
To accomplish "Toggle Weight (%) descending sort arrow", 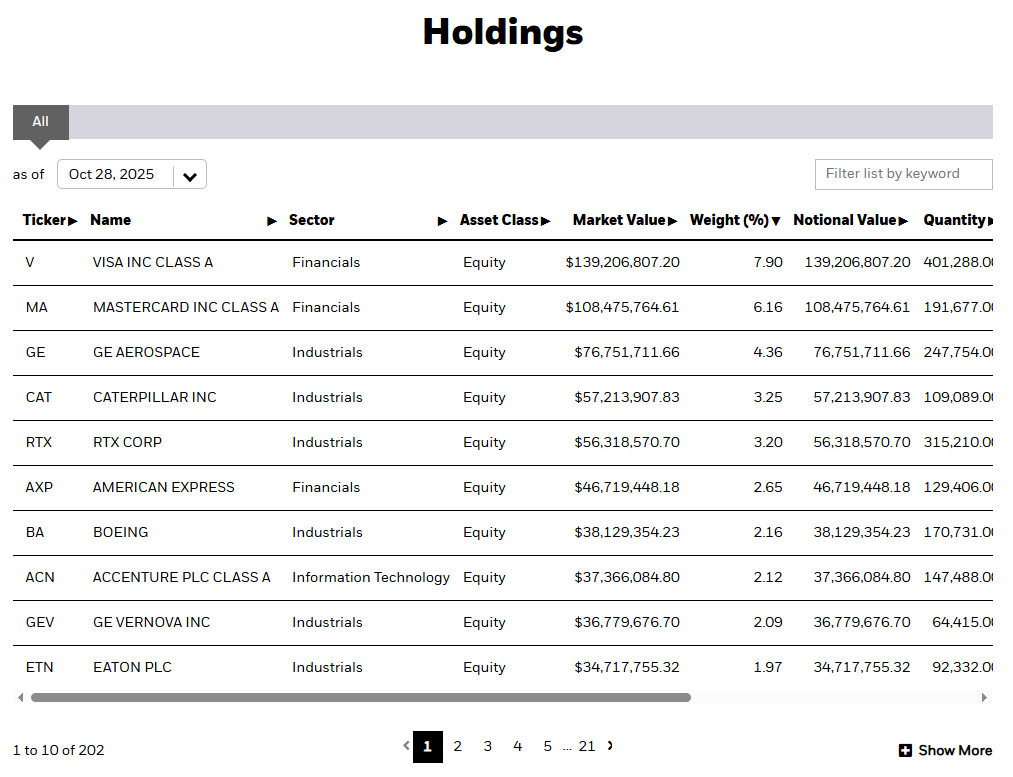I will tap(776, 222).
